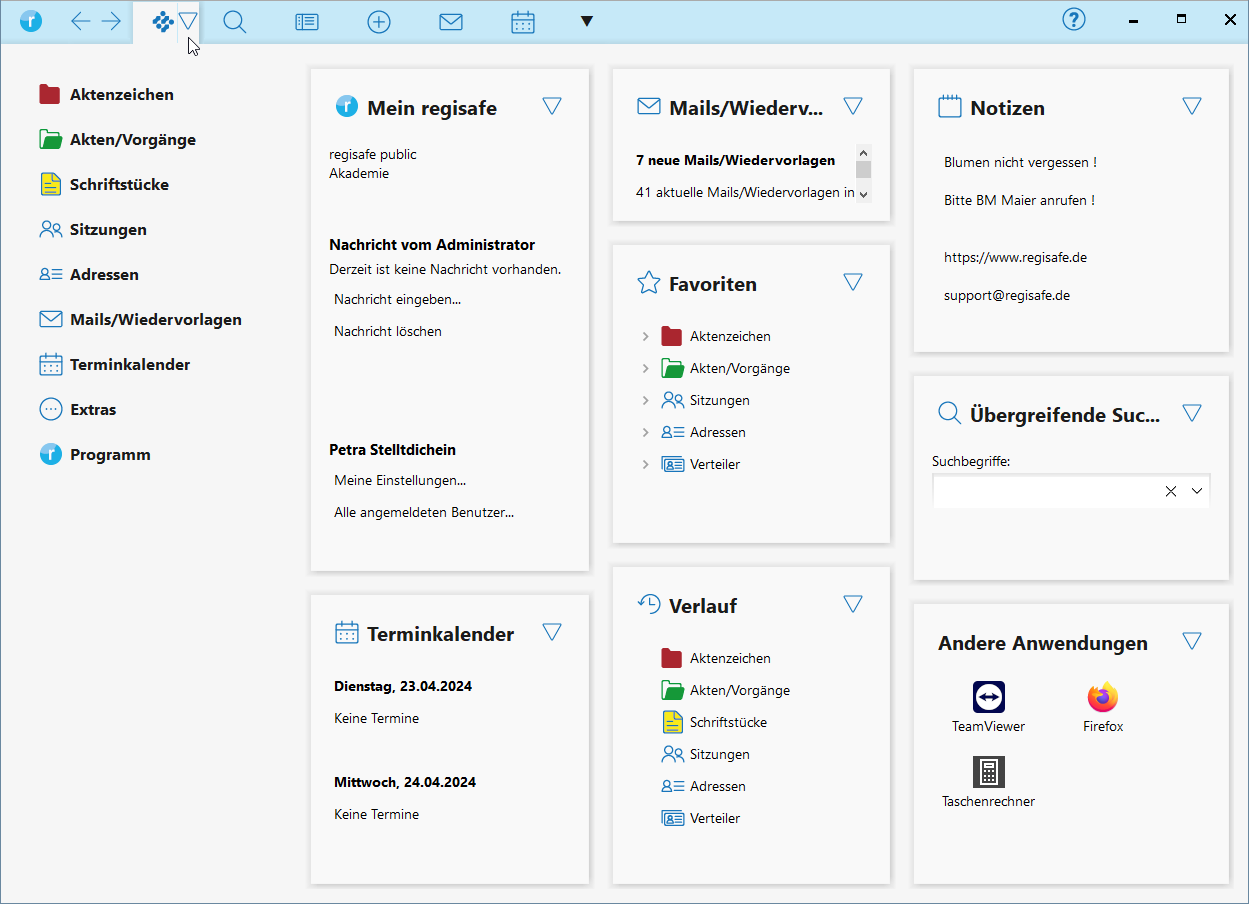Open the Notizen panel triangle menu
The height and width of the screenshot is (904, 1249).
coord(1191,106)
